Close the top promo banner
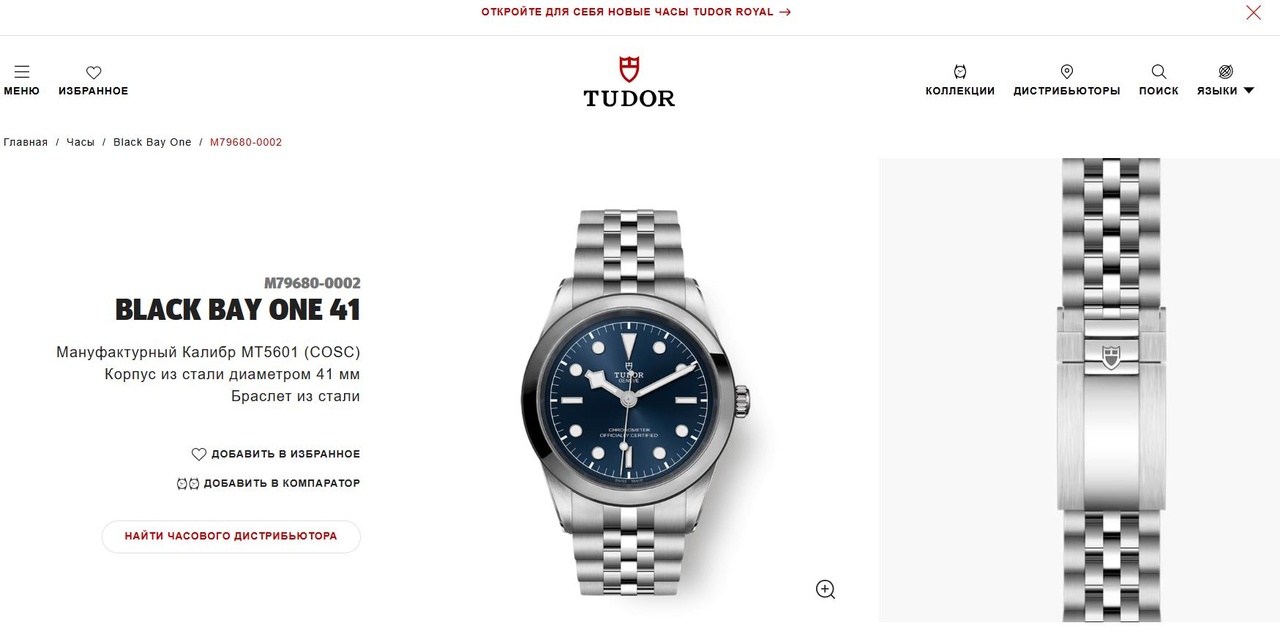Viewport: 1280px width, 631px height. 1253,12
